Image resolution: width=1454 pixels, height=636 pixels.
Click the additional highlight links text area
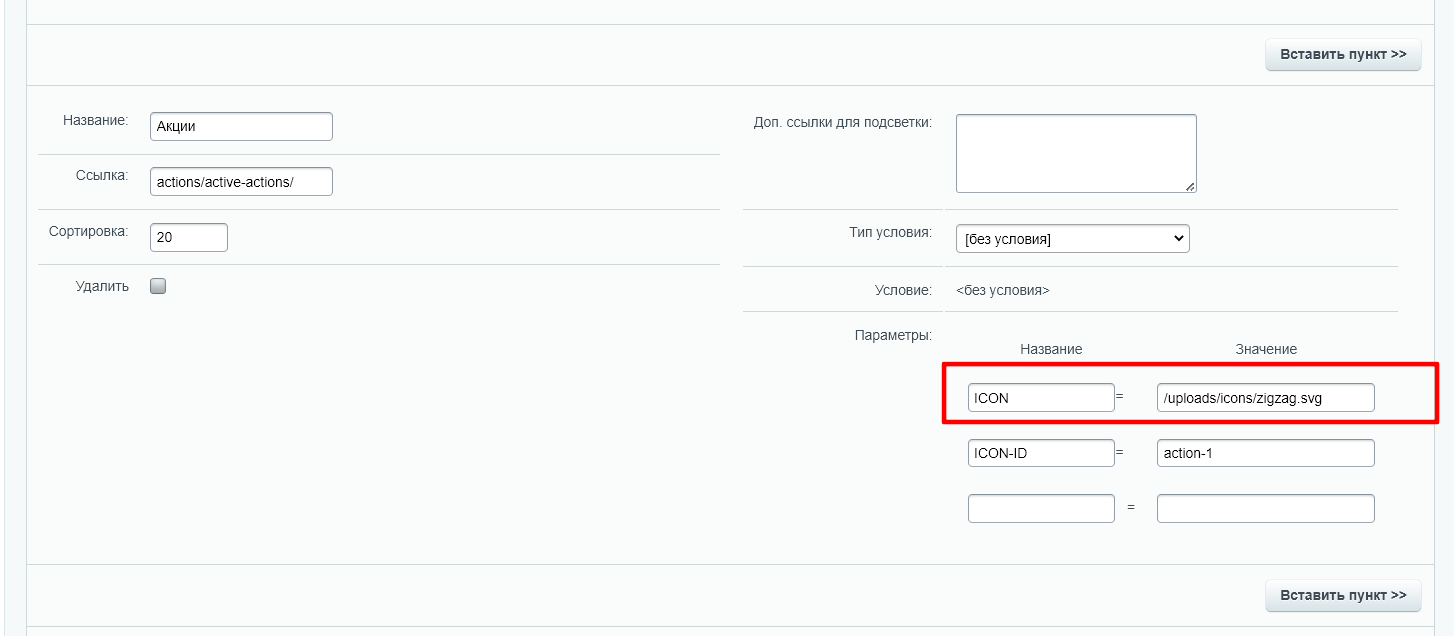[x=1075, y=152]
